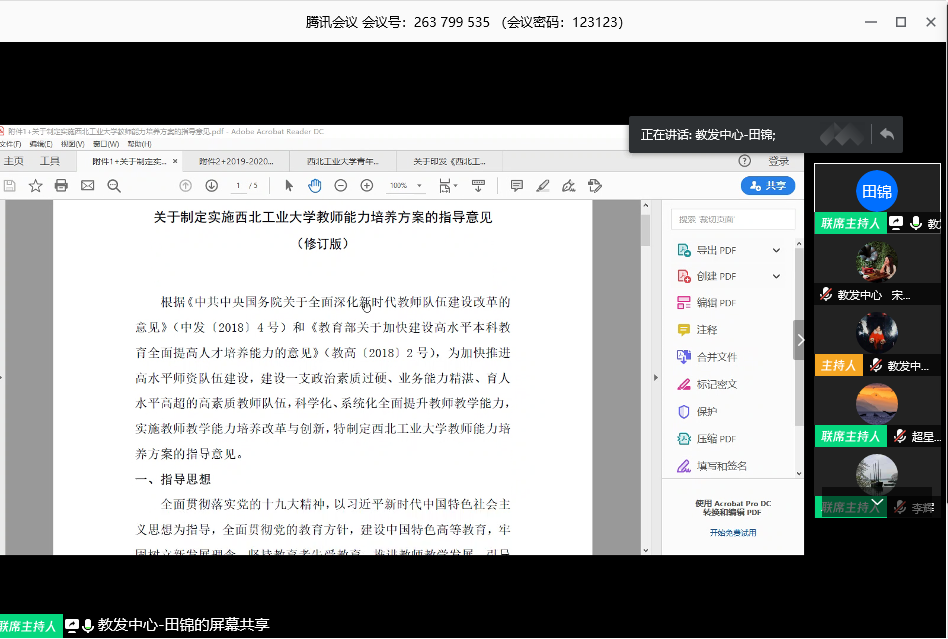Open the 西北工业大学青年 document tab
This screenshot has width=948, height=639.
click(343, 161)
